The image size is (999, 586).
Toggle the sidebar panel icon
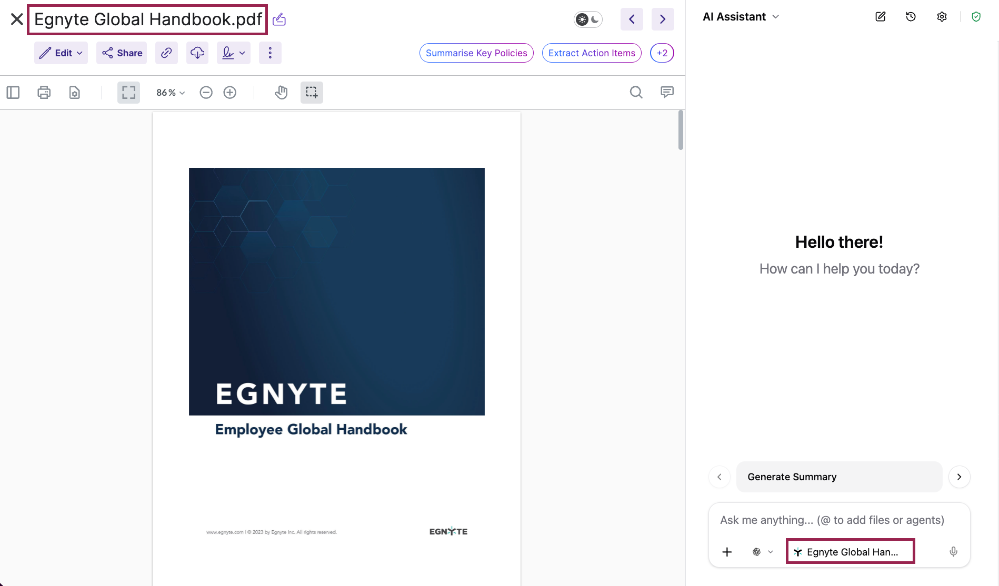13,92
